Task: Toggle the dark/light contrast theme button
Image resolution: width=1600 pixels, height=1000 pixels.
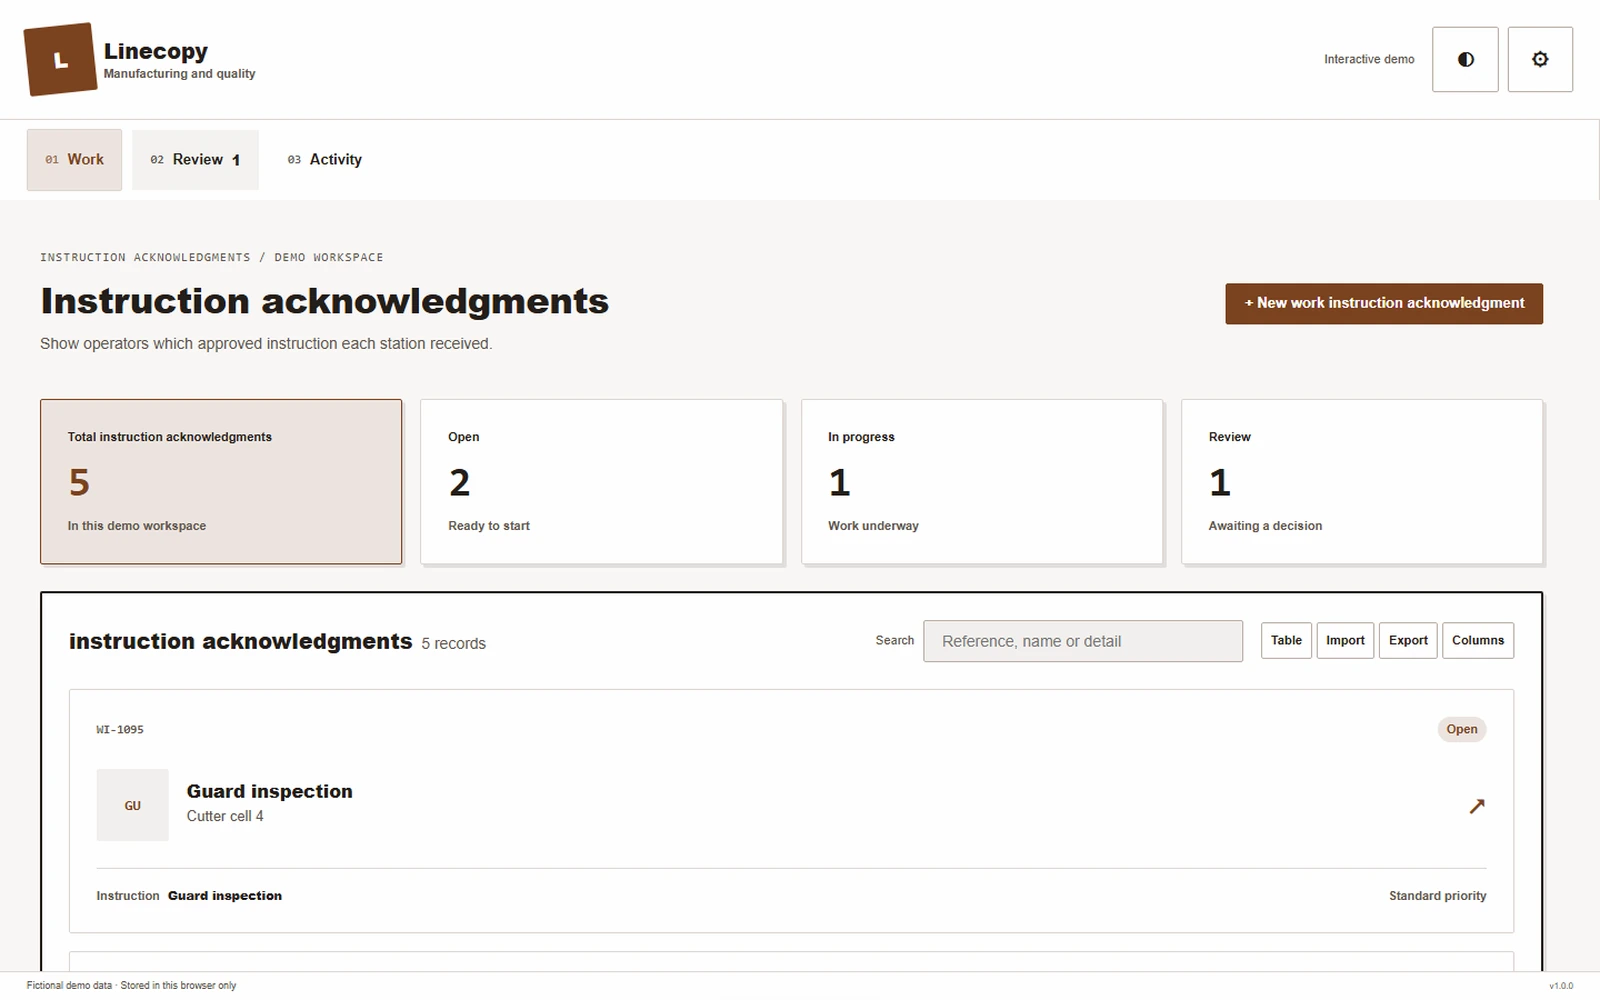Action: click(1465, 60)
